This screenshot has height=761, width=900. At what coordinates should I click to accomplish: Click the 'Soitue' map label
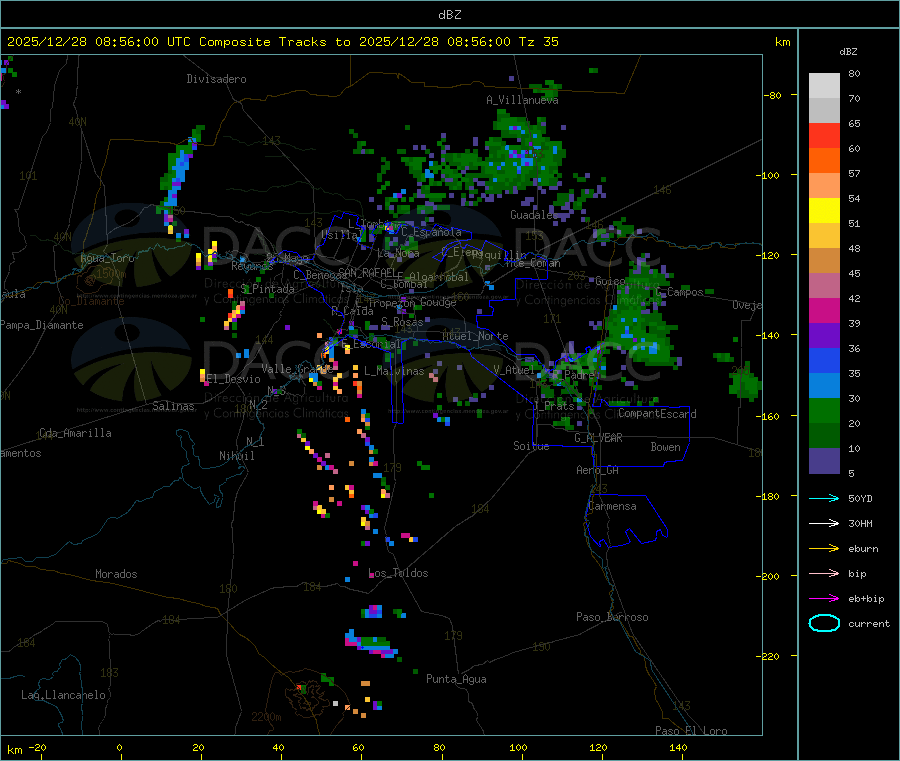click(531, 446)
